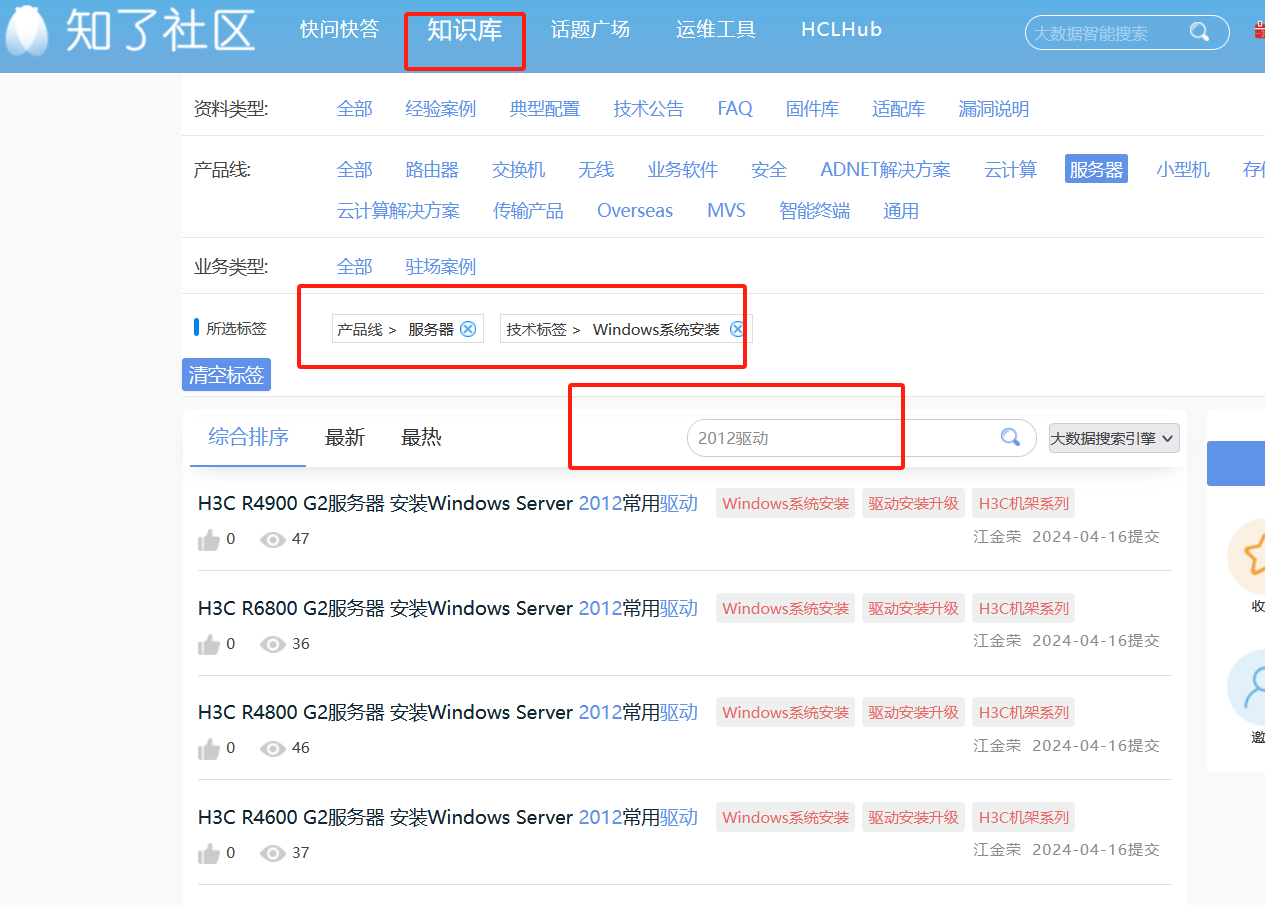Select 路由器 product line
The width and height of the screenshot is (1265, 905).
click(x=432, y=170)
